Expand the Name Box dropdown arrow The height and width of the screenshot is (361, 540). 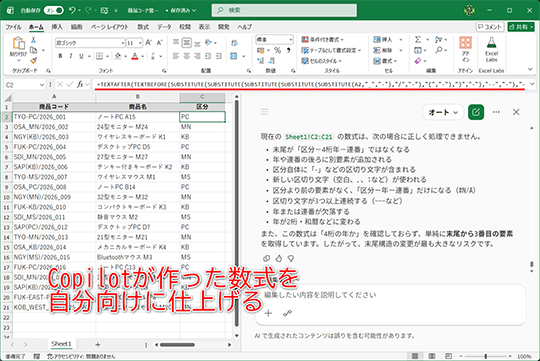[x=42, y=85]
